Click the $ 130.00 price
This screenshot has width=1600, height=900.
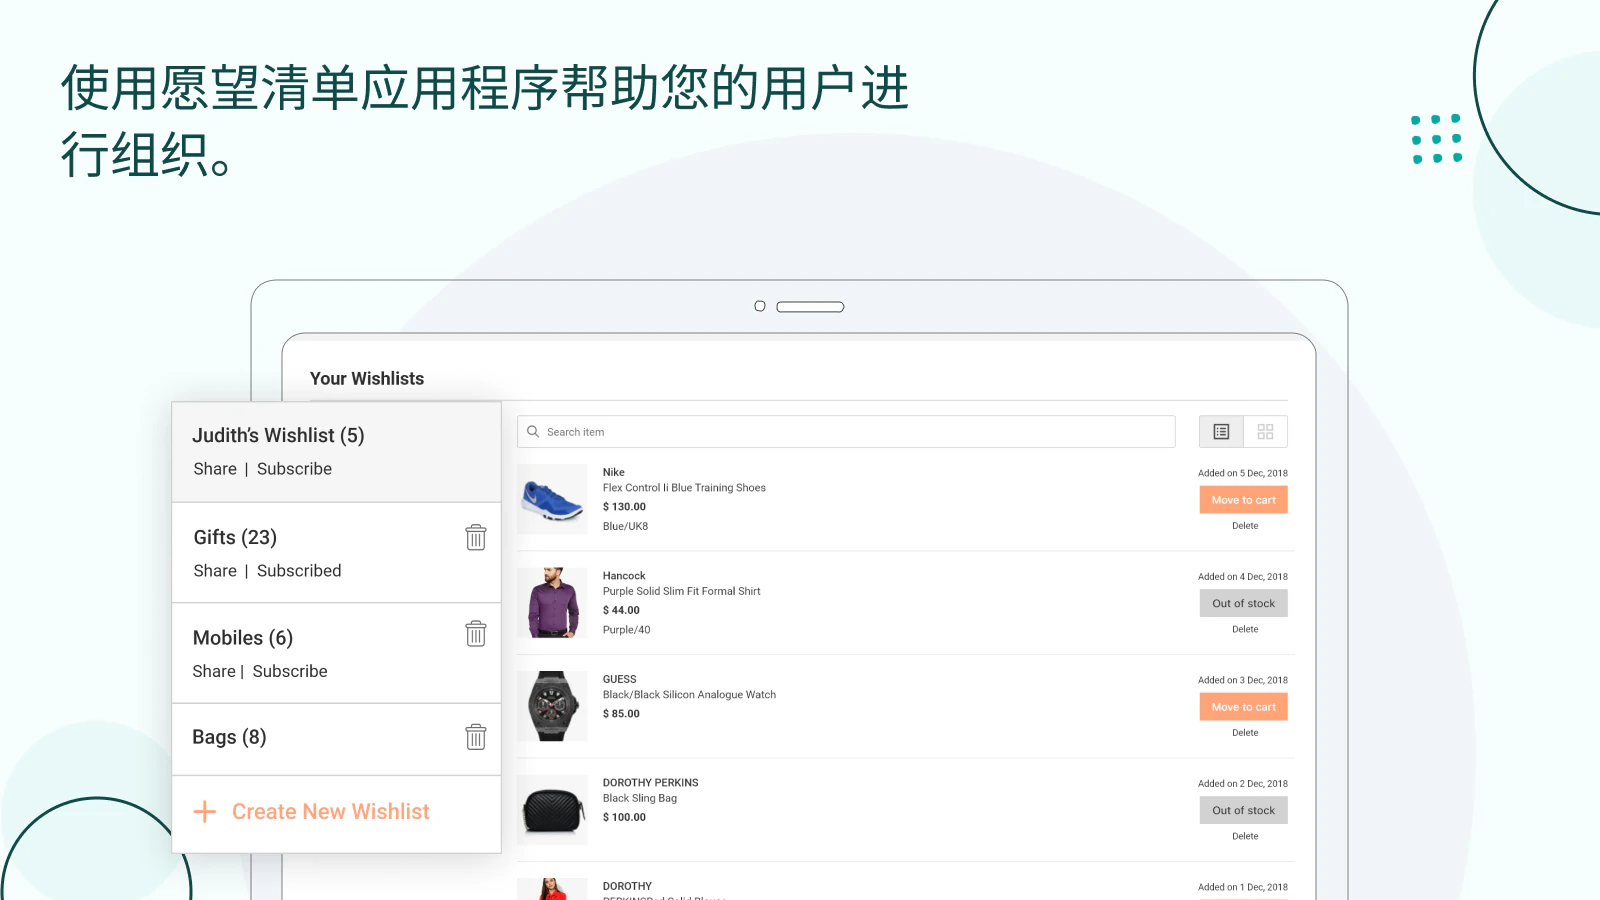click(624, 507)
